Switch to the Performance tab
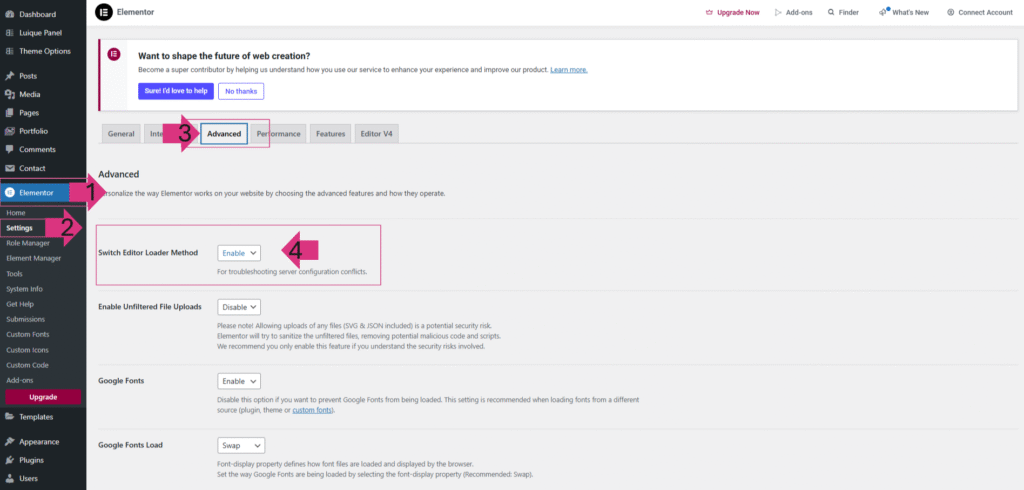This screenshot has width=1024, height=490. [278, 133]
